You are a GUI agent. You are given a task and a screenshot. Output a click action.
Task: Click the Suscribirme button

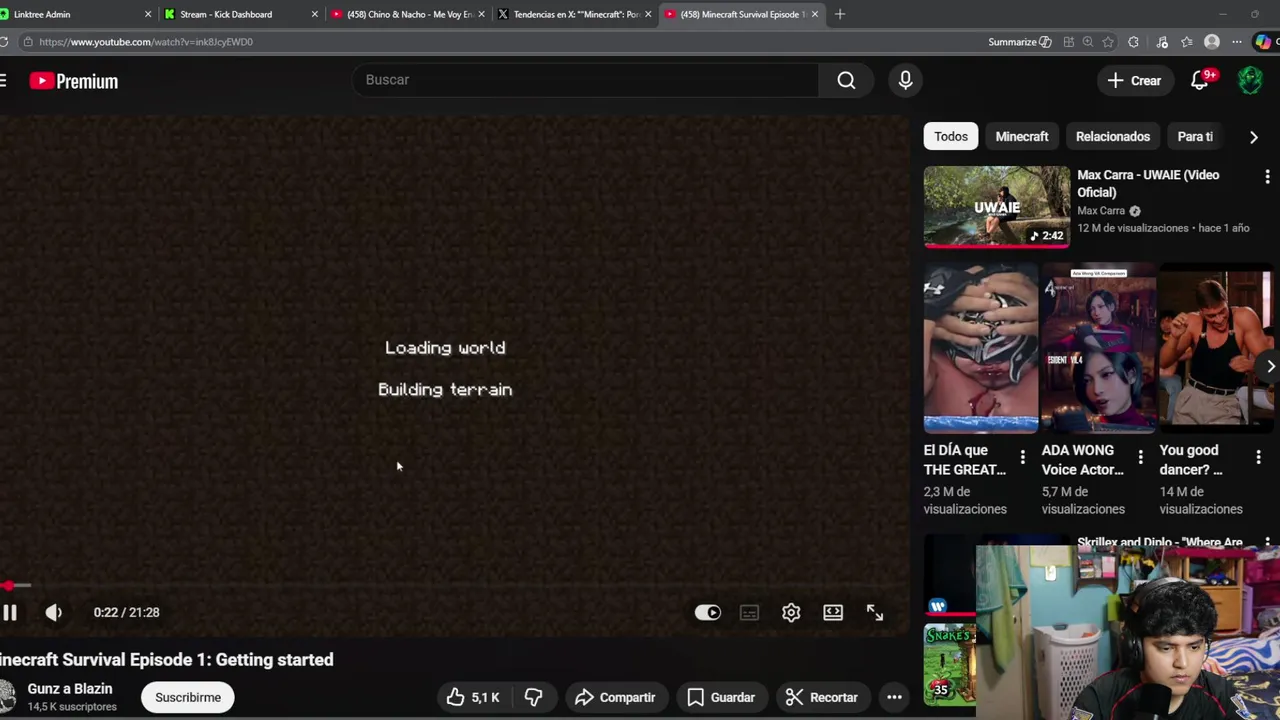(188, 697)
